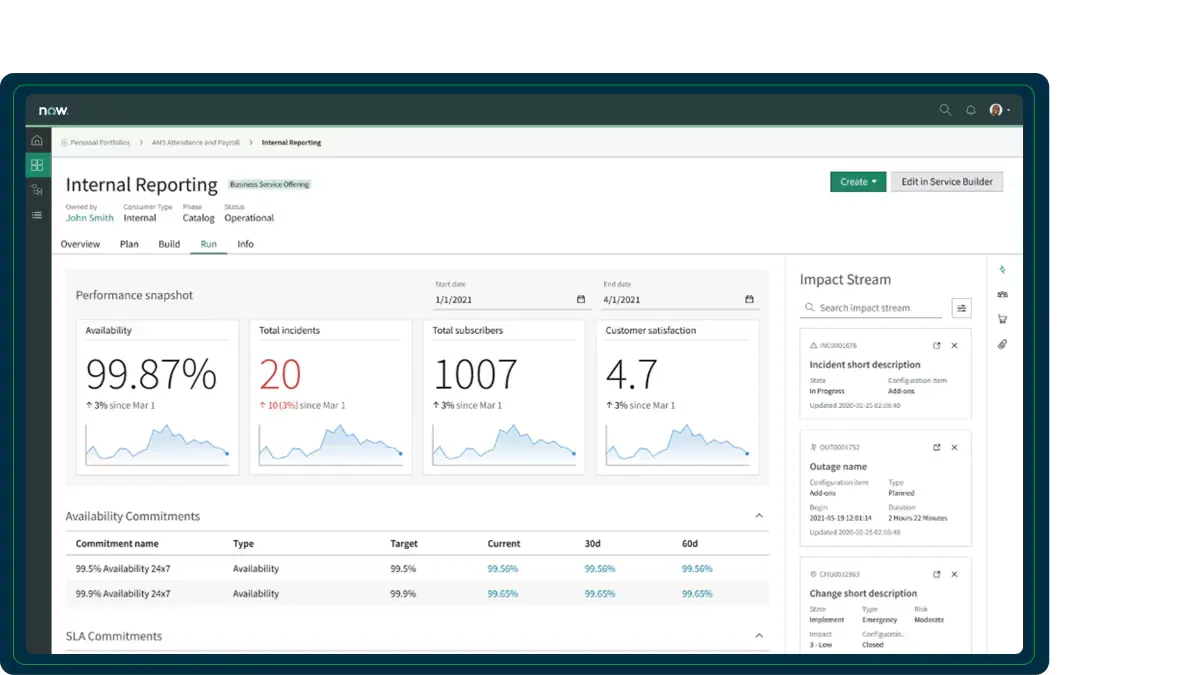Dismiss the Outage name card
Image resolution: width=1200 pixels, height=675 pixels.
click(954, 448)
